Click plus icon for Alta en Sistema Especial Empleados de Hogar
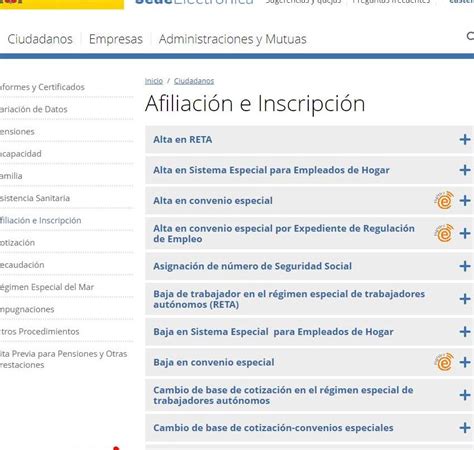The image size is (474, 450). 465,170
